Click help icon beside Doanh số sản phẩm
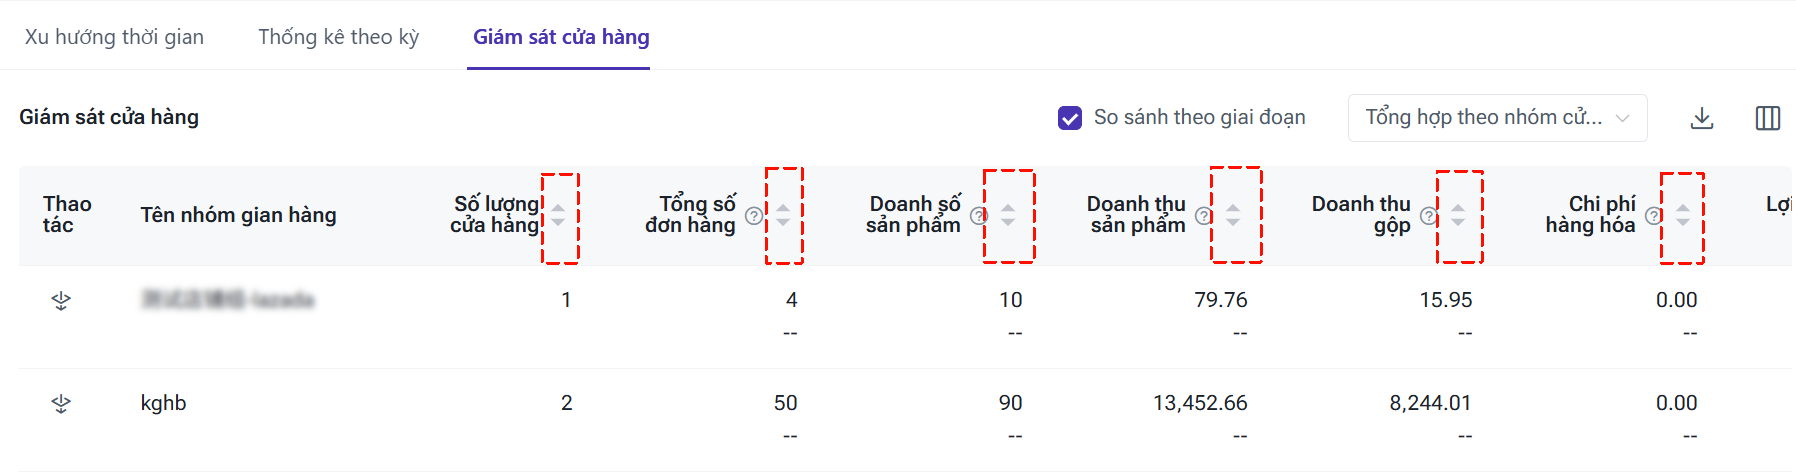 tap(978, 215)
